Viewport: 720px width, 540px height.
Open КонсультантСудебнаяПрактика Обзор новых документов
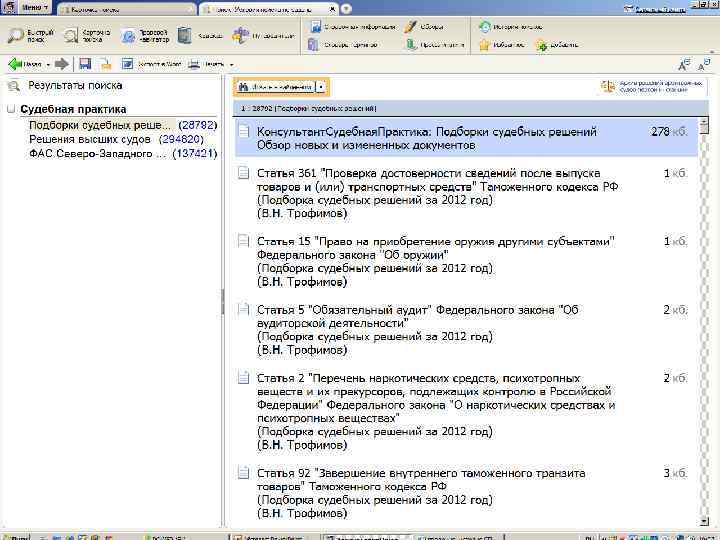[466, 138]
